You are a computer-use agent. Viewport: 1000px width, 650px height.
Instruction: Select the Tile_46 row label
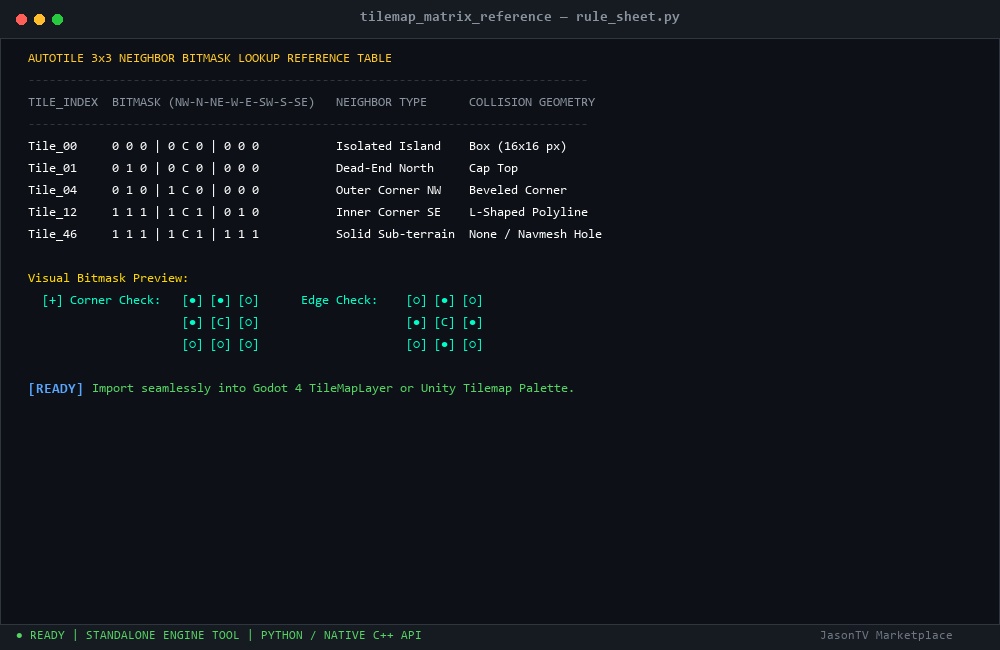[x=52, y=234]
